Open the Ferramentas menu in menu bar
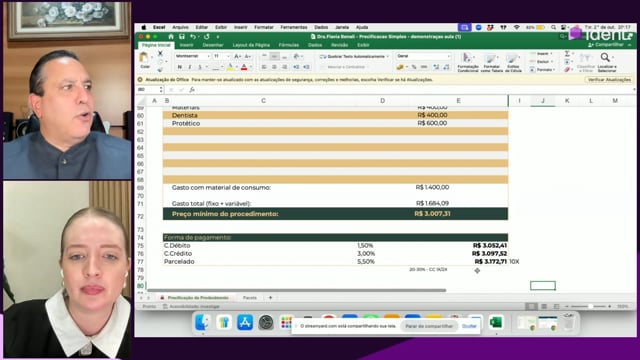The height and width of the screenshot is (360, 640). (x=294, y=27)
